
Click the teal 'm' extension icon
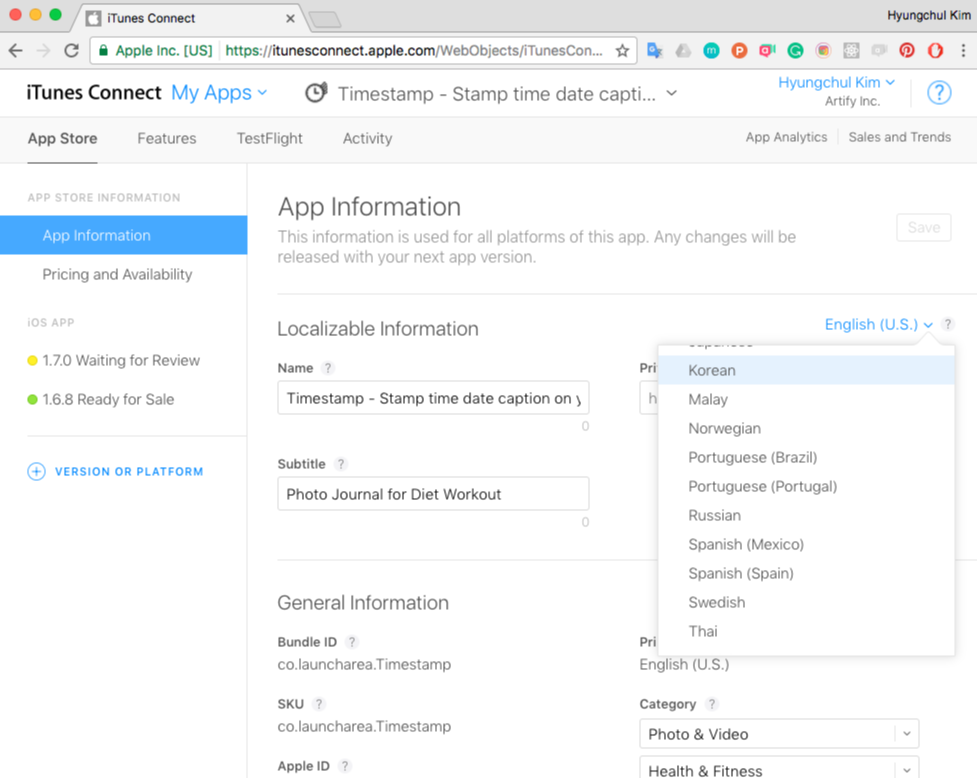(x=711, y=50)
